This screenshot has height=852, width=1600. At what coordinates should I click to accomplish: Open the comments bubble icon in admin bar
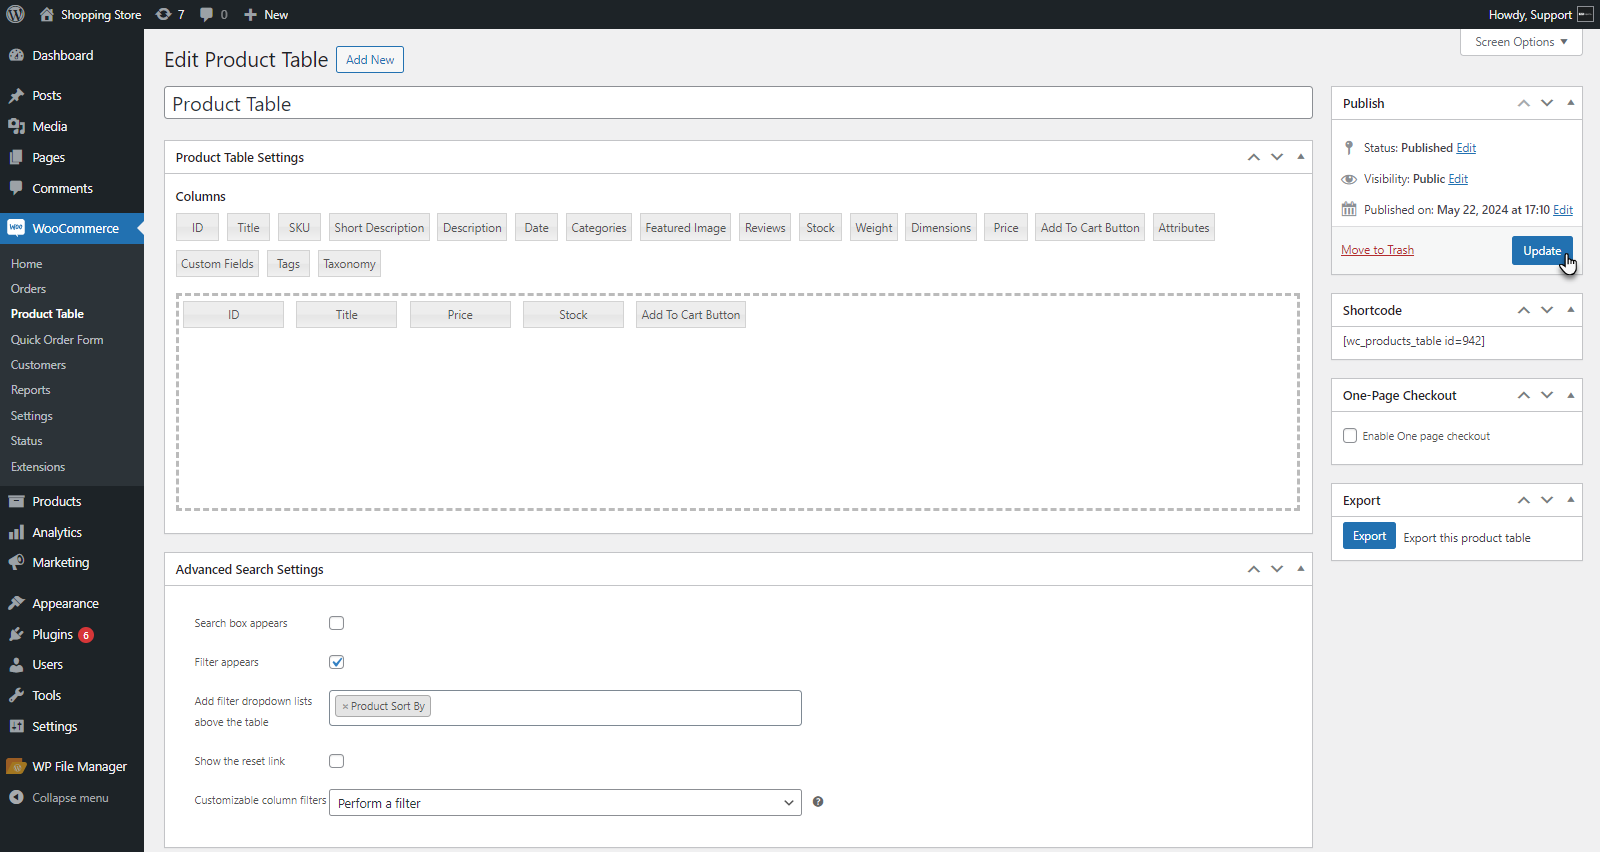tap(206, 15)
